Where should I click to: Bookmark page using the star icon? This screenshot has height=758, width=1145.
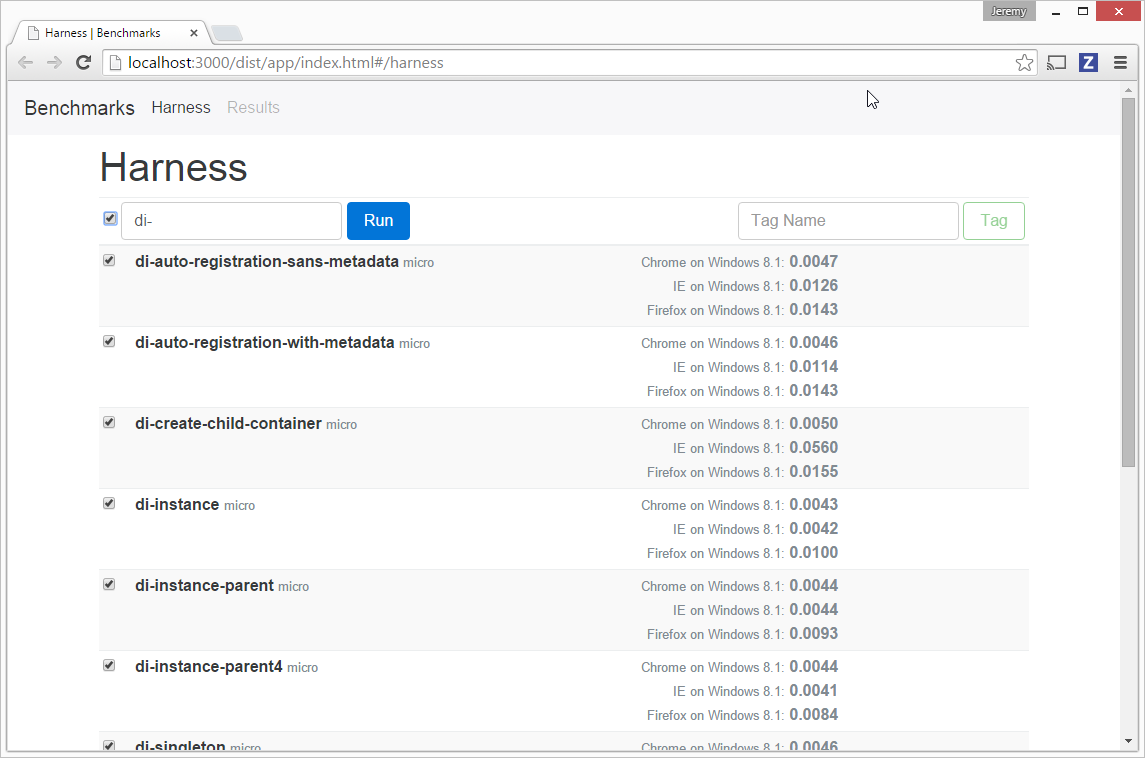(x=1024, y=63)
